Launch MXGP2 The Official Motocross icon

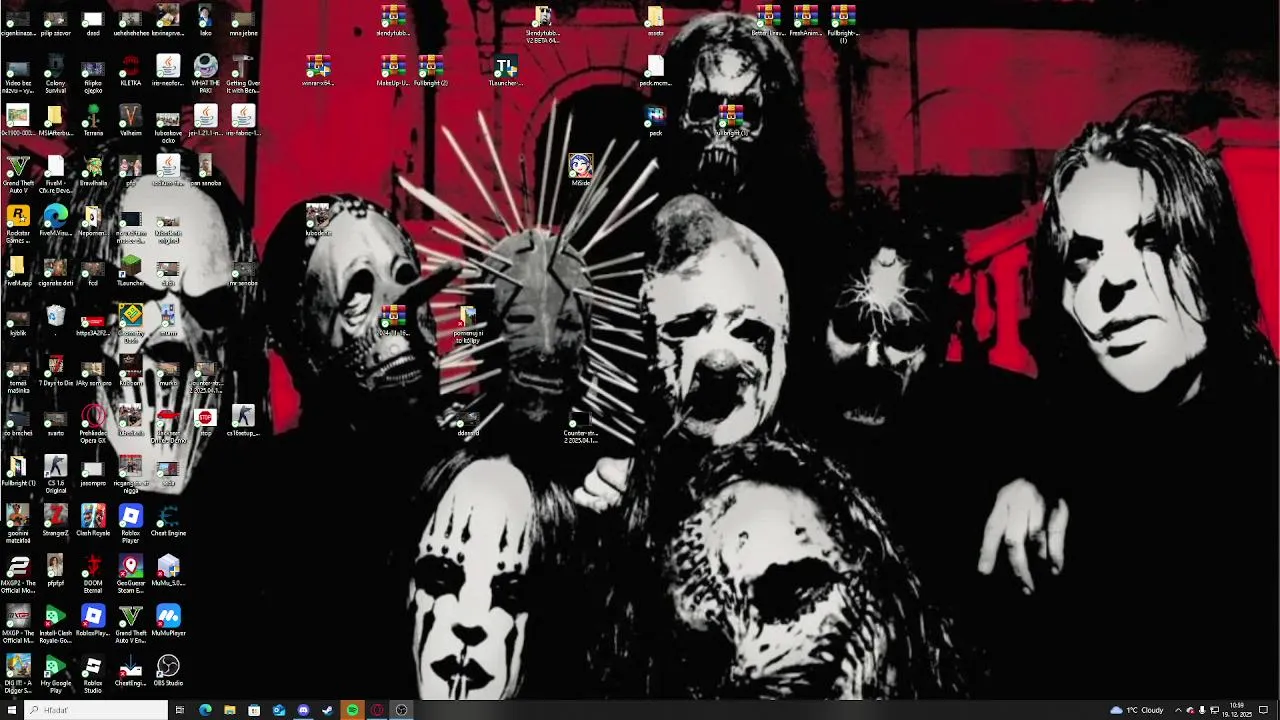tap(18, 572)
